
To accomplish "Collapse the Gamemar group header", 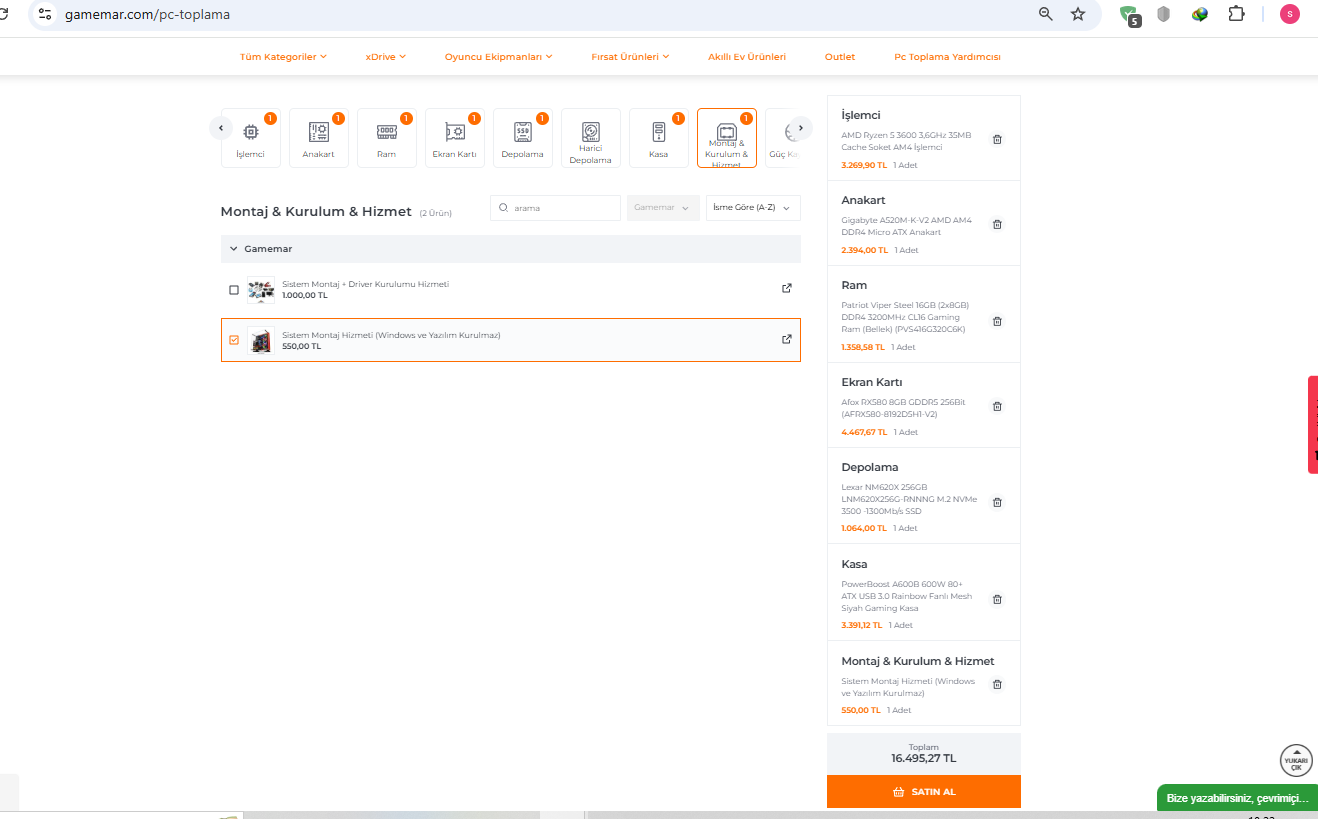I will [x=511, y=249].
